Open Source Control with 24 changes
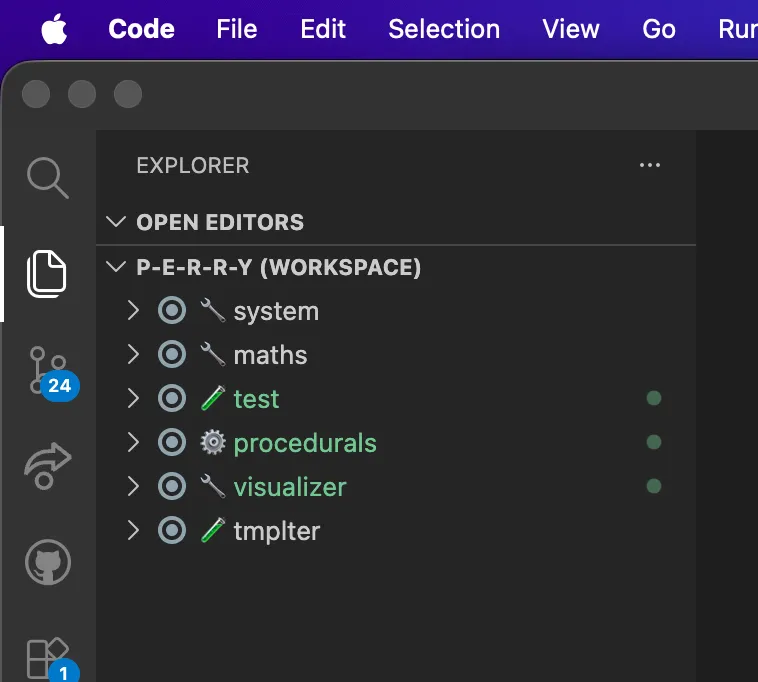Screen dimensions: 758x682 [x=52, y=373]
